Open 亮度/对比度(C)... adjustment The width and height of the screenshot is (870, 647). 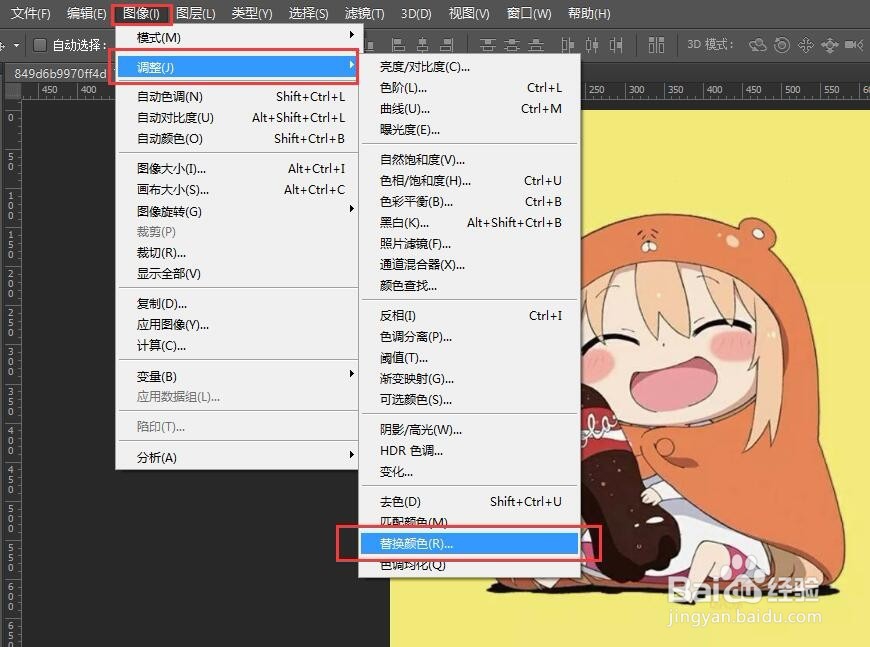click(469, 67)
